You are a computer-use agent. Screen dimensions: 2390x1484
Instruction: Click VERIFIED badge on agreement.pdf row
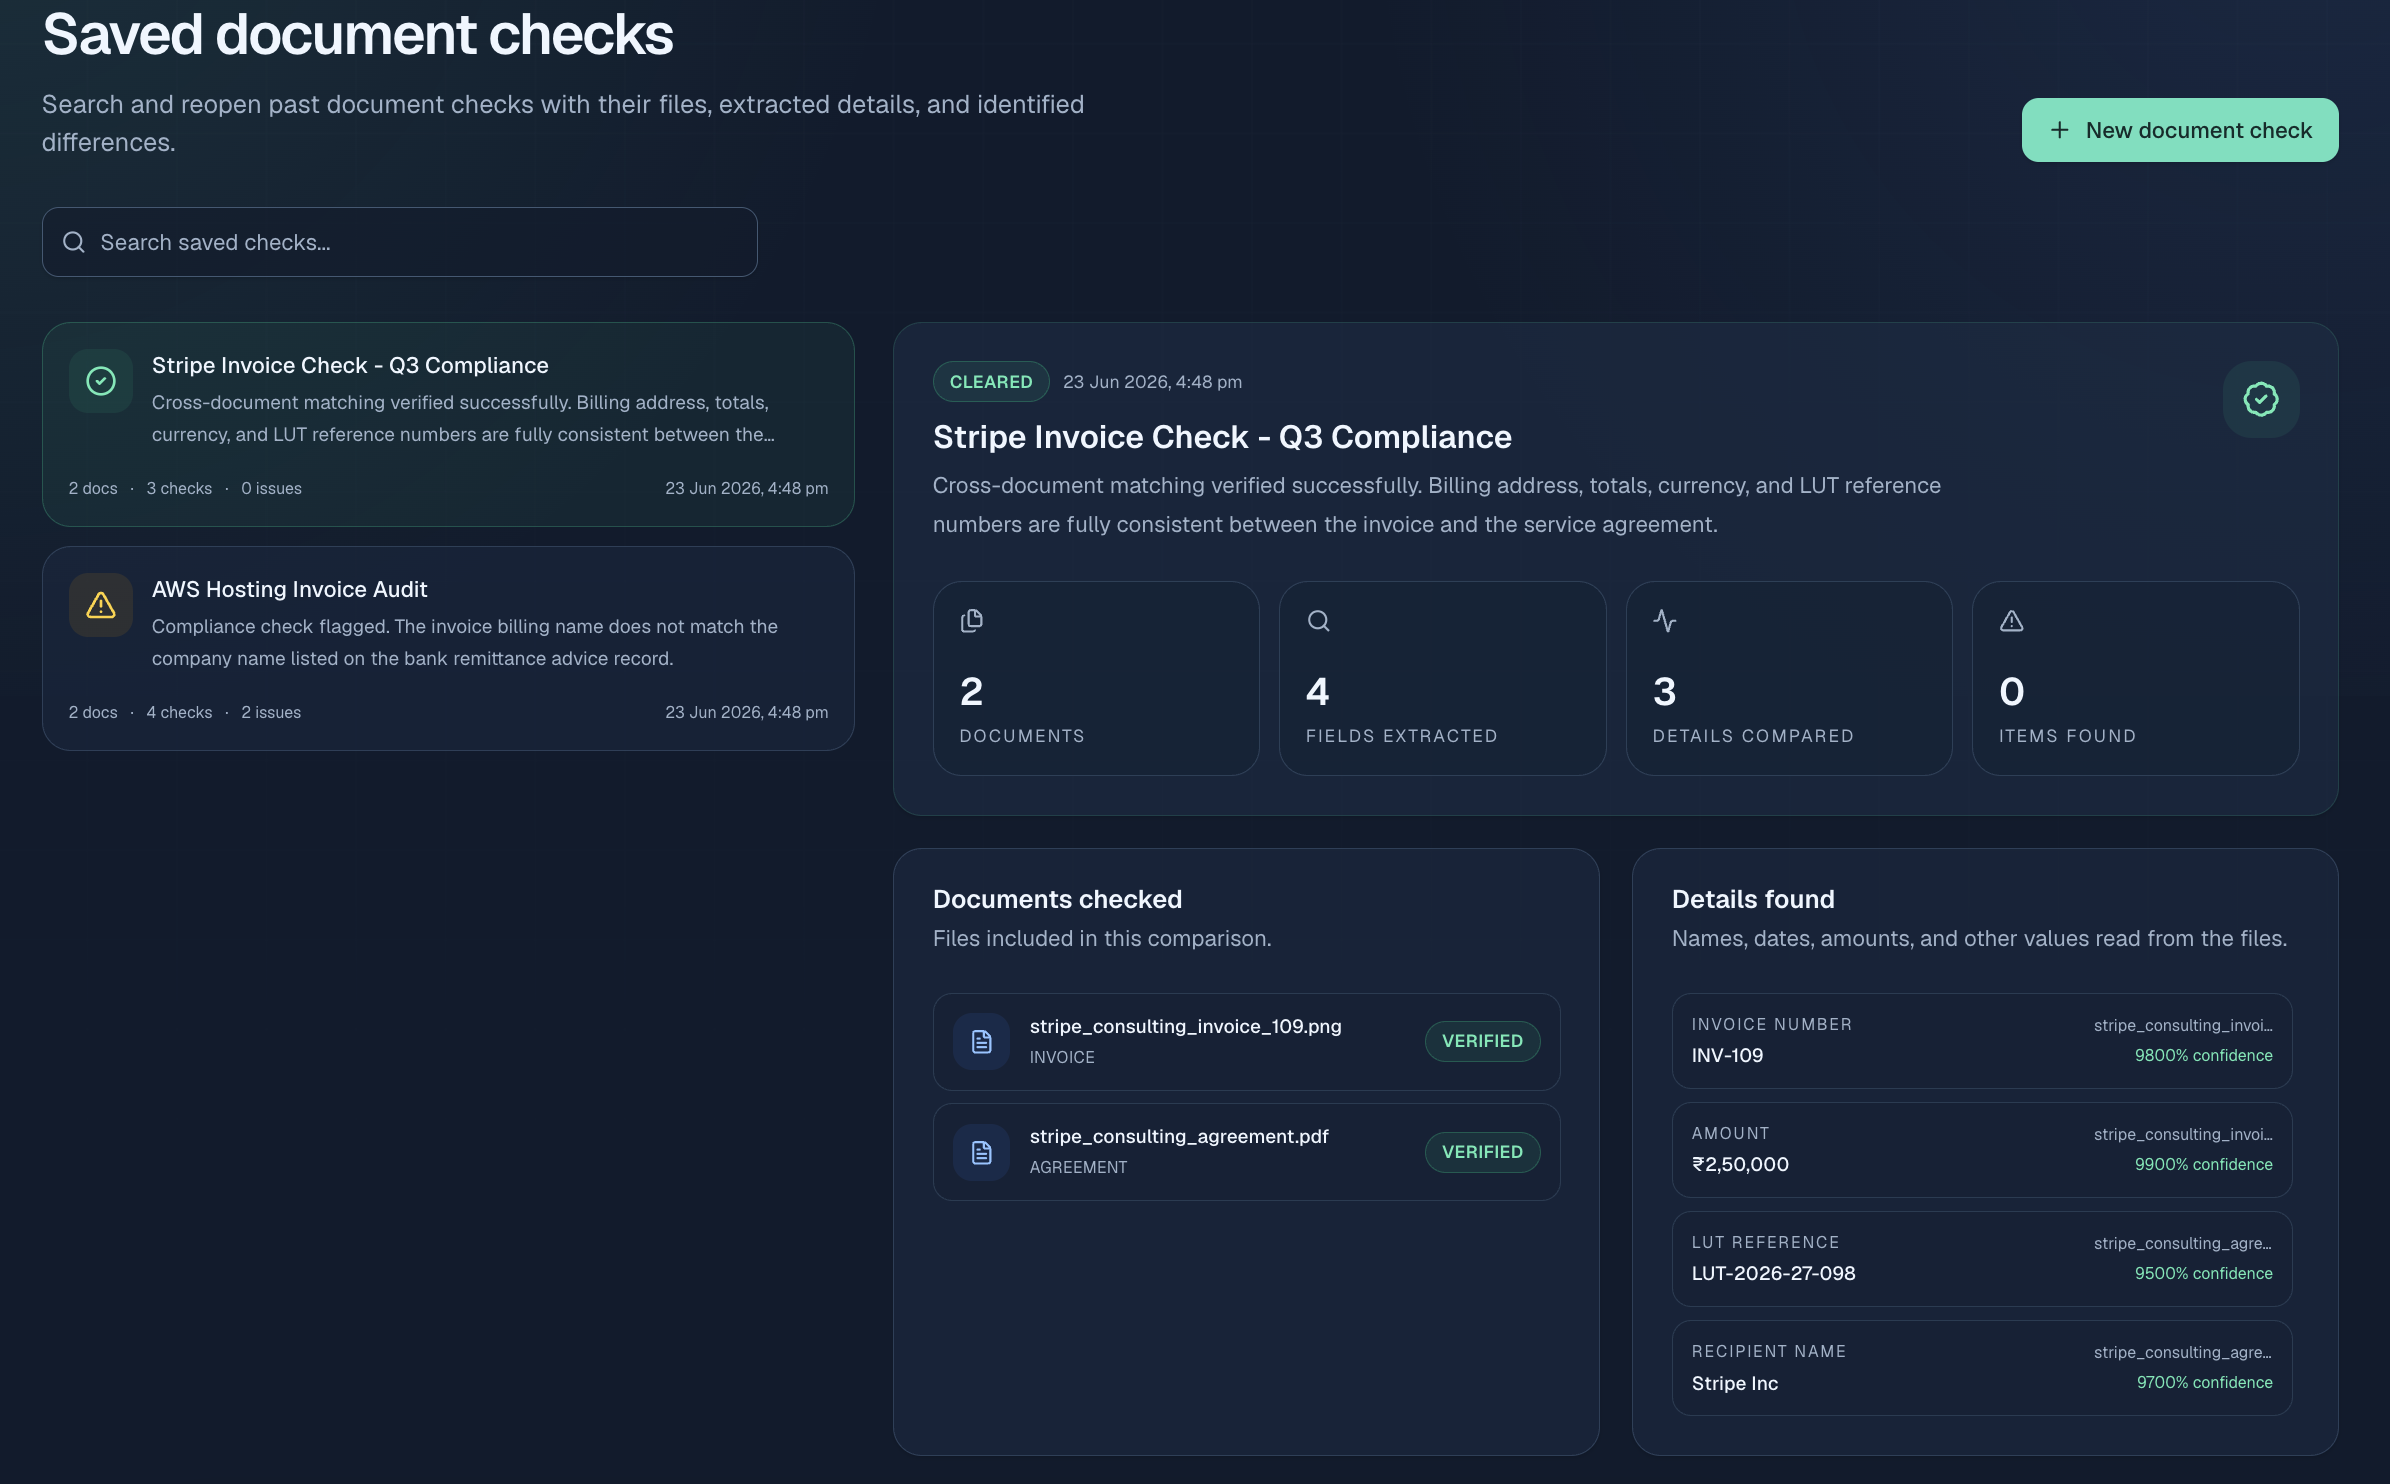(1482, 1152)
